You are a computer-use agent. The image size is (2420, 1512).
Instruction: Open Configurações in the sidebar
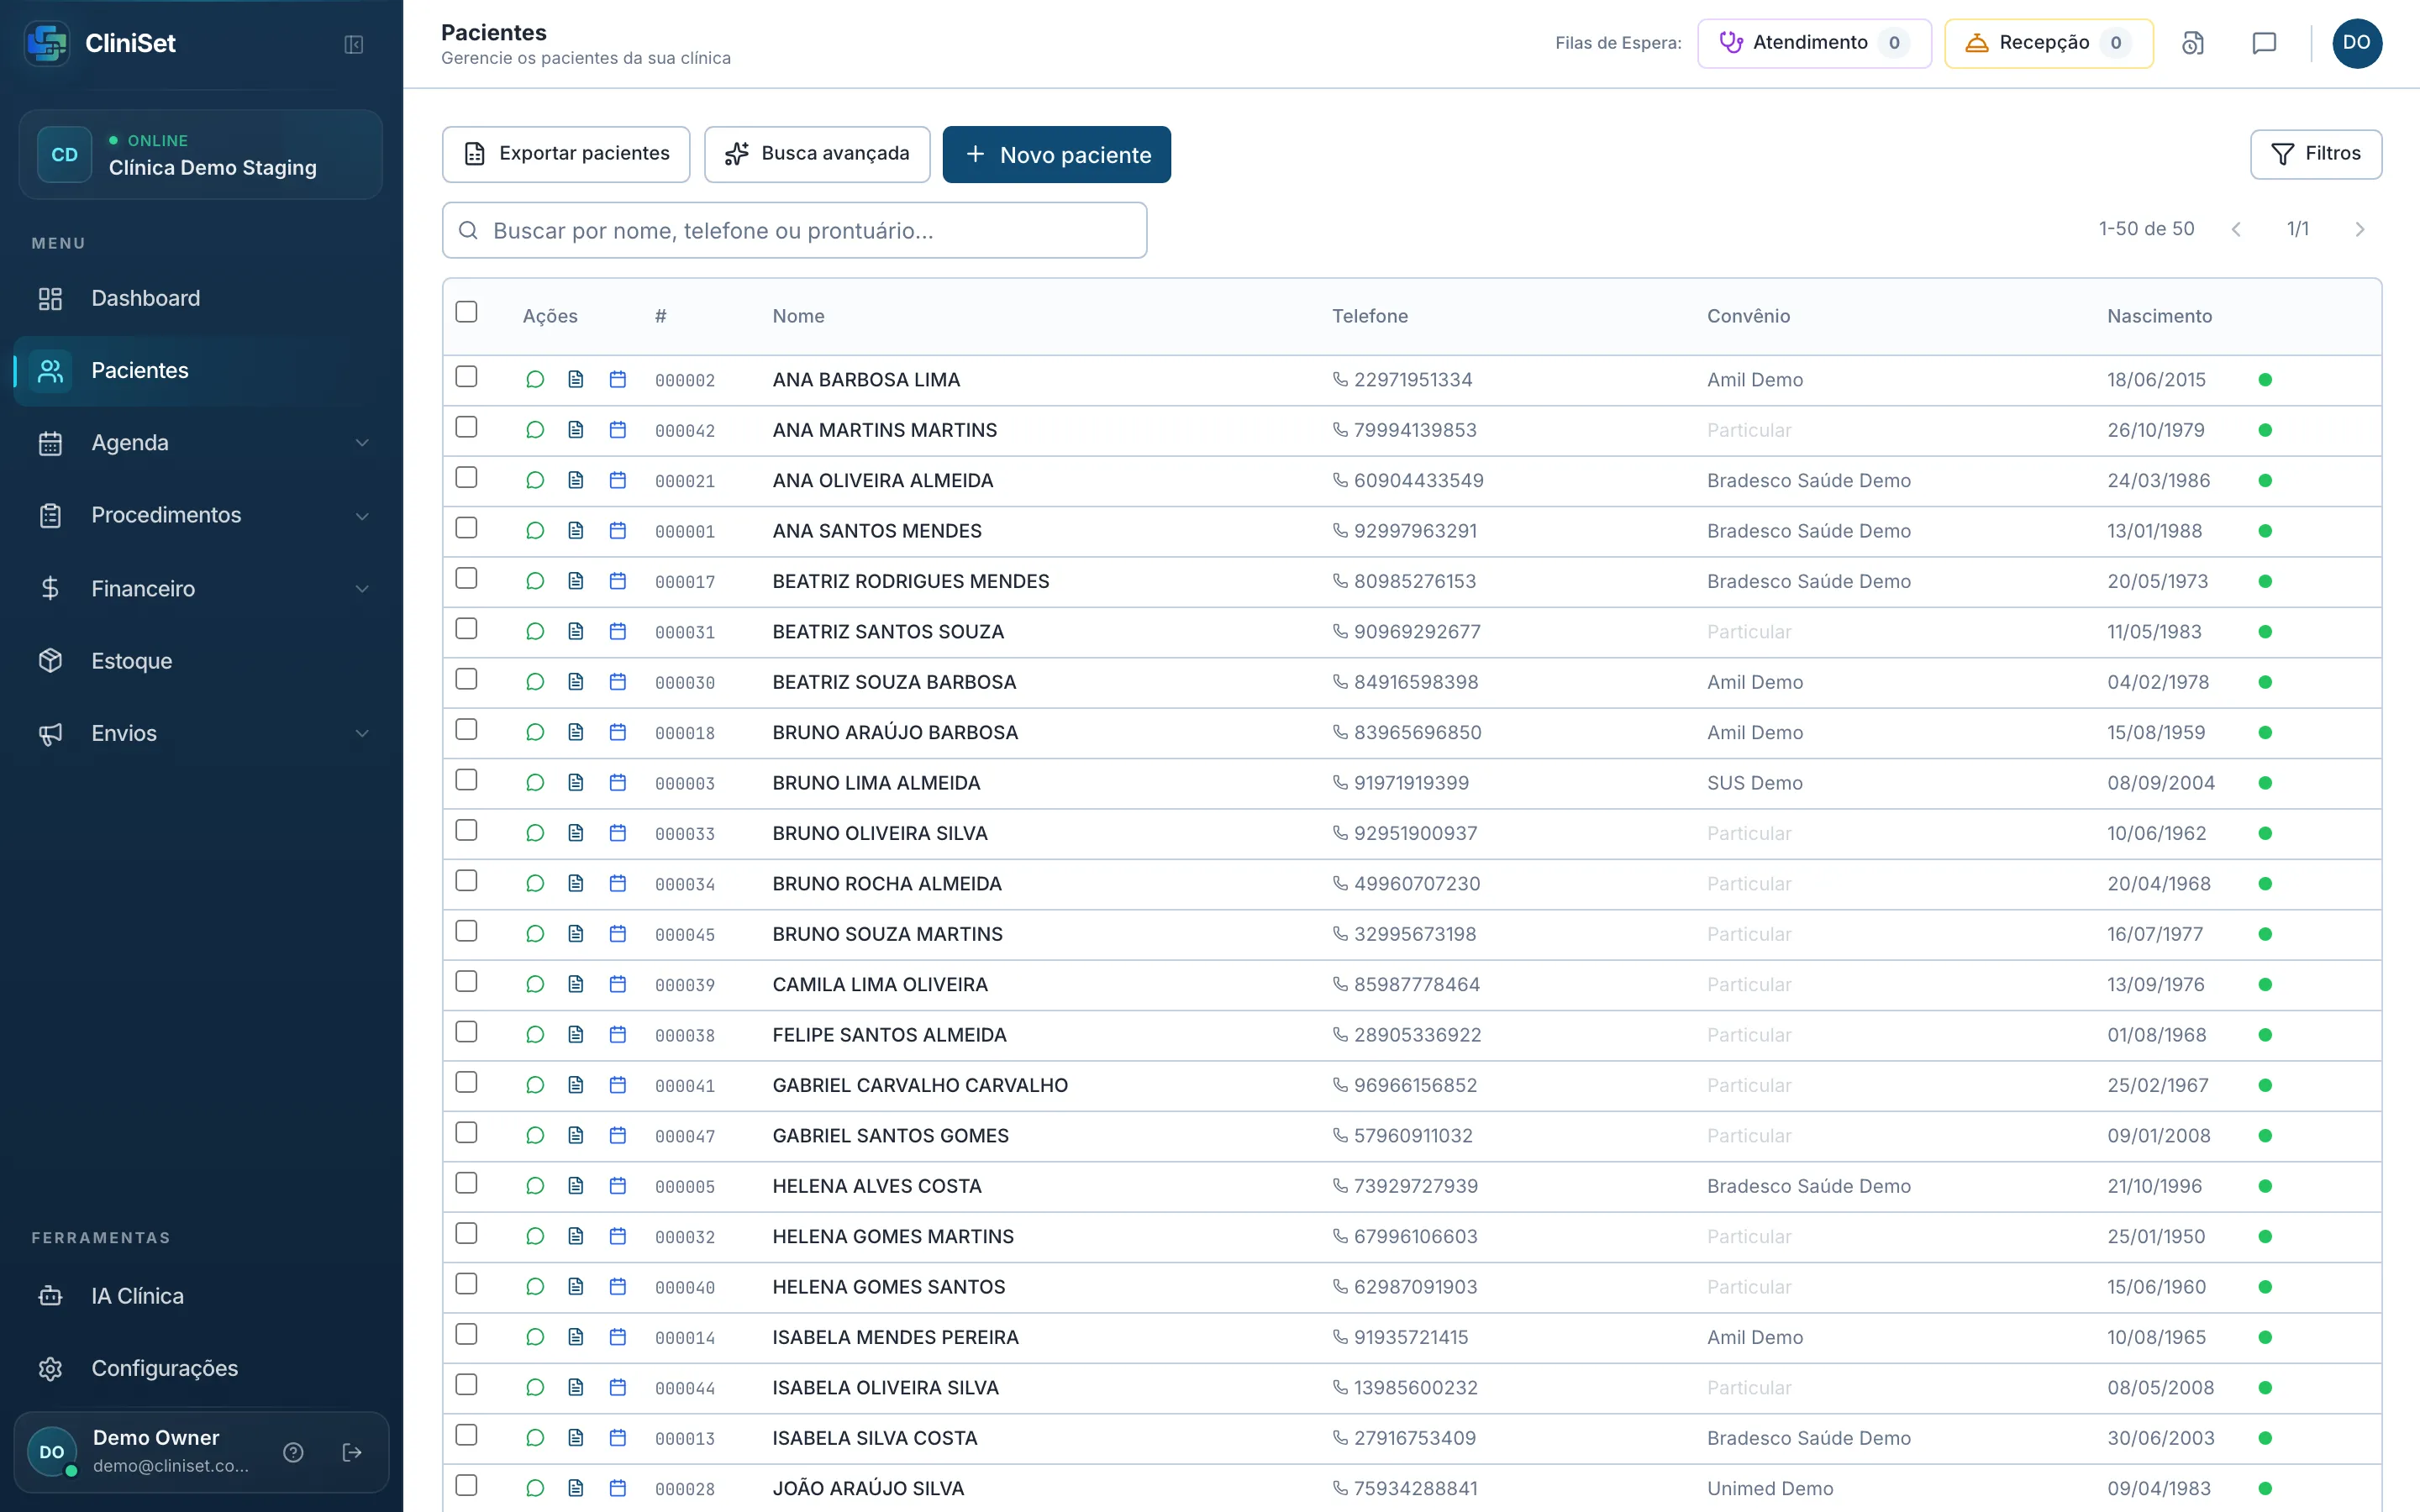201,1368
